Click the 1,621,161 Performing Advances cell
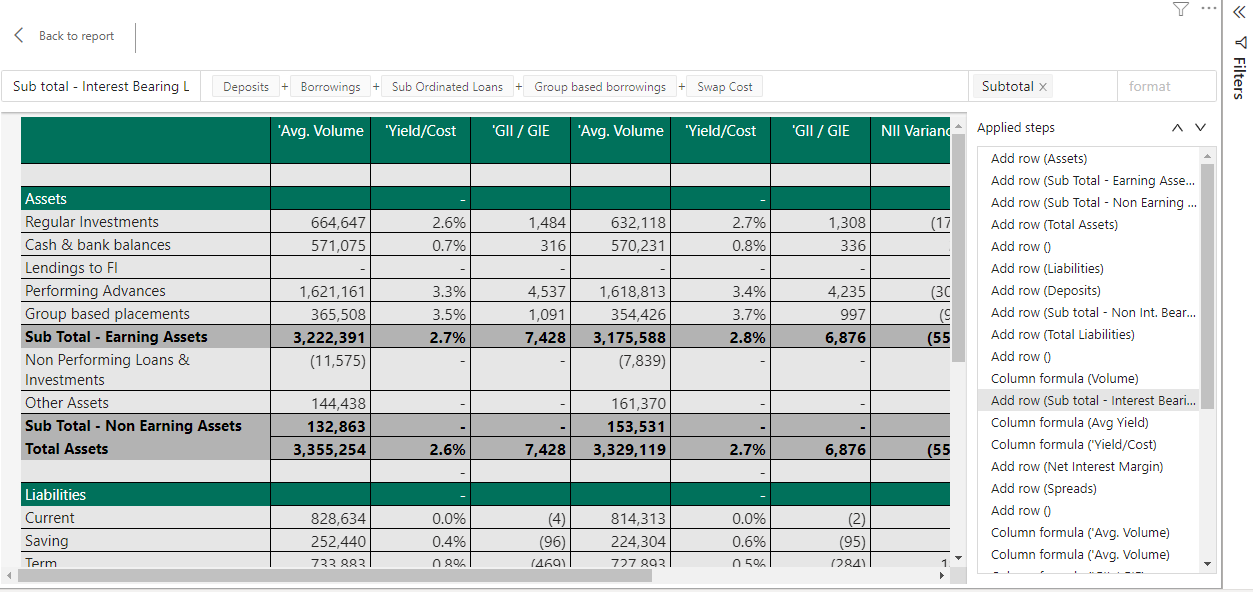This screenshot has height=592, width=1253. click(320, 292)
